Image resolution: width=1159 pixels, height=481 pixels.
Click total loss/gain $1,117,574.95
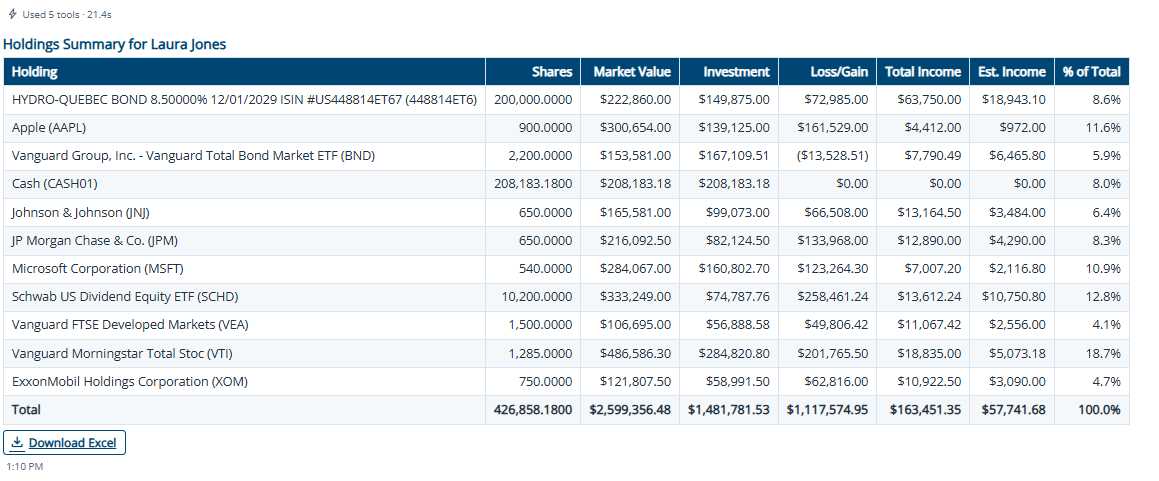[827, 410]
